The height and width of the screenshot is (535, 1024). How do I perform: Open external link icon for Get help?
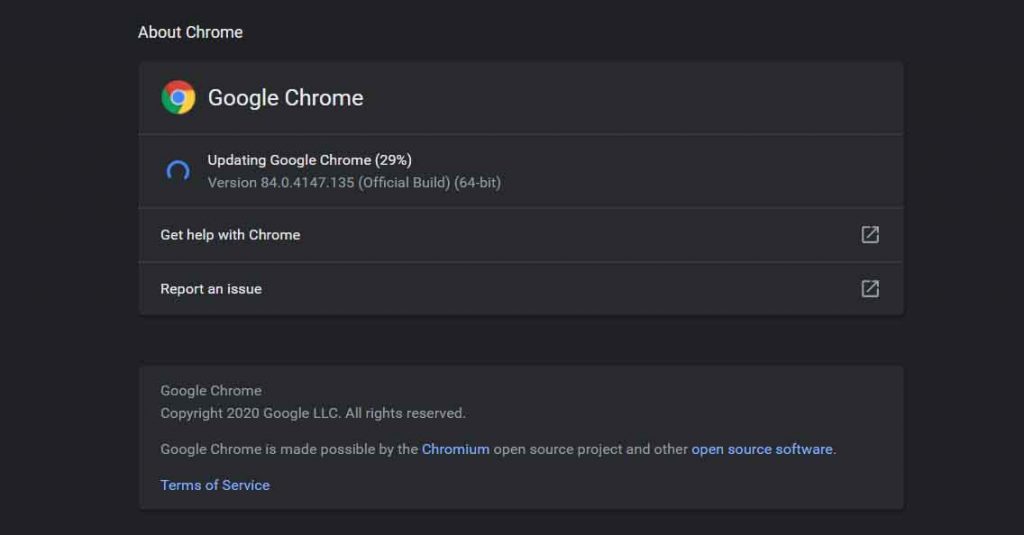[x=870, y=235]
